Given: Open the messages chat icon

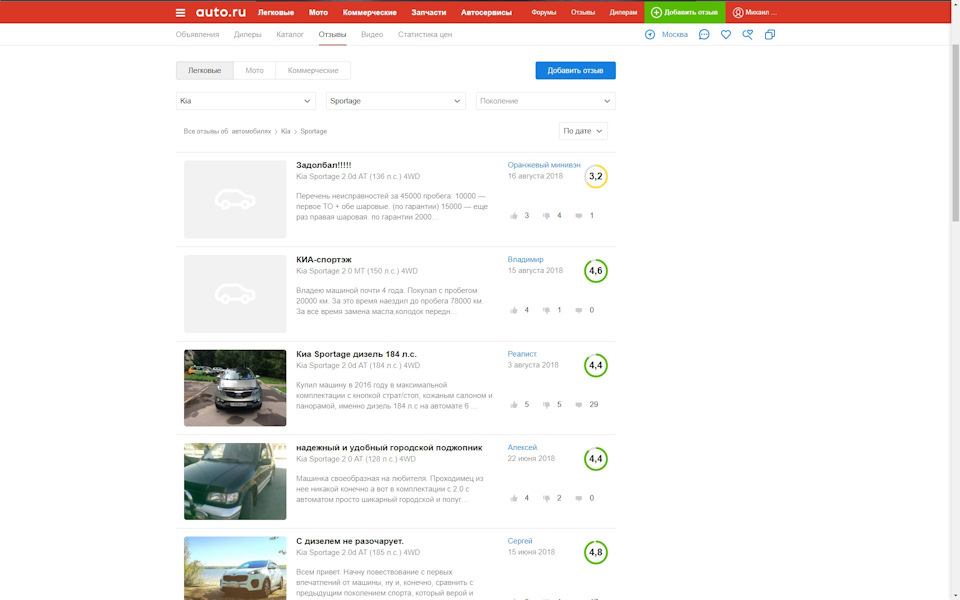Looking at the screenshot, I should (704, 34).
